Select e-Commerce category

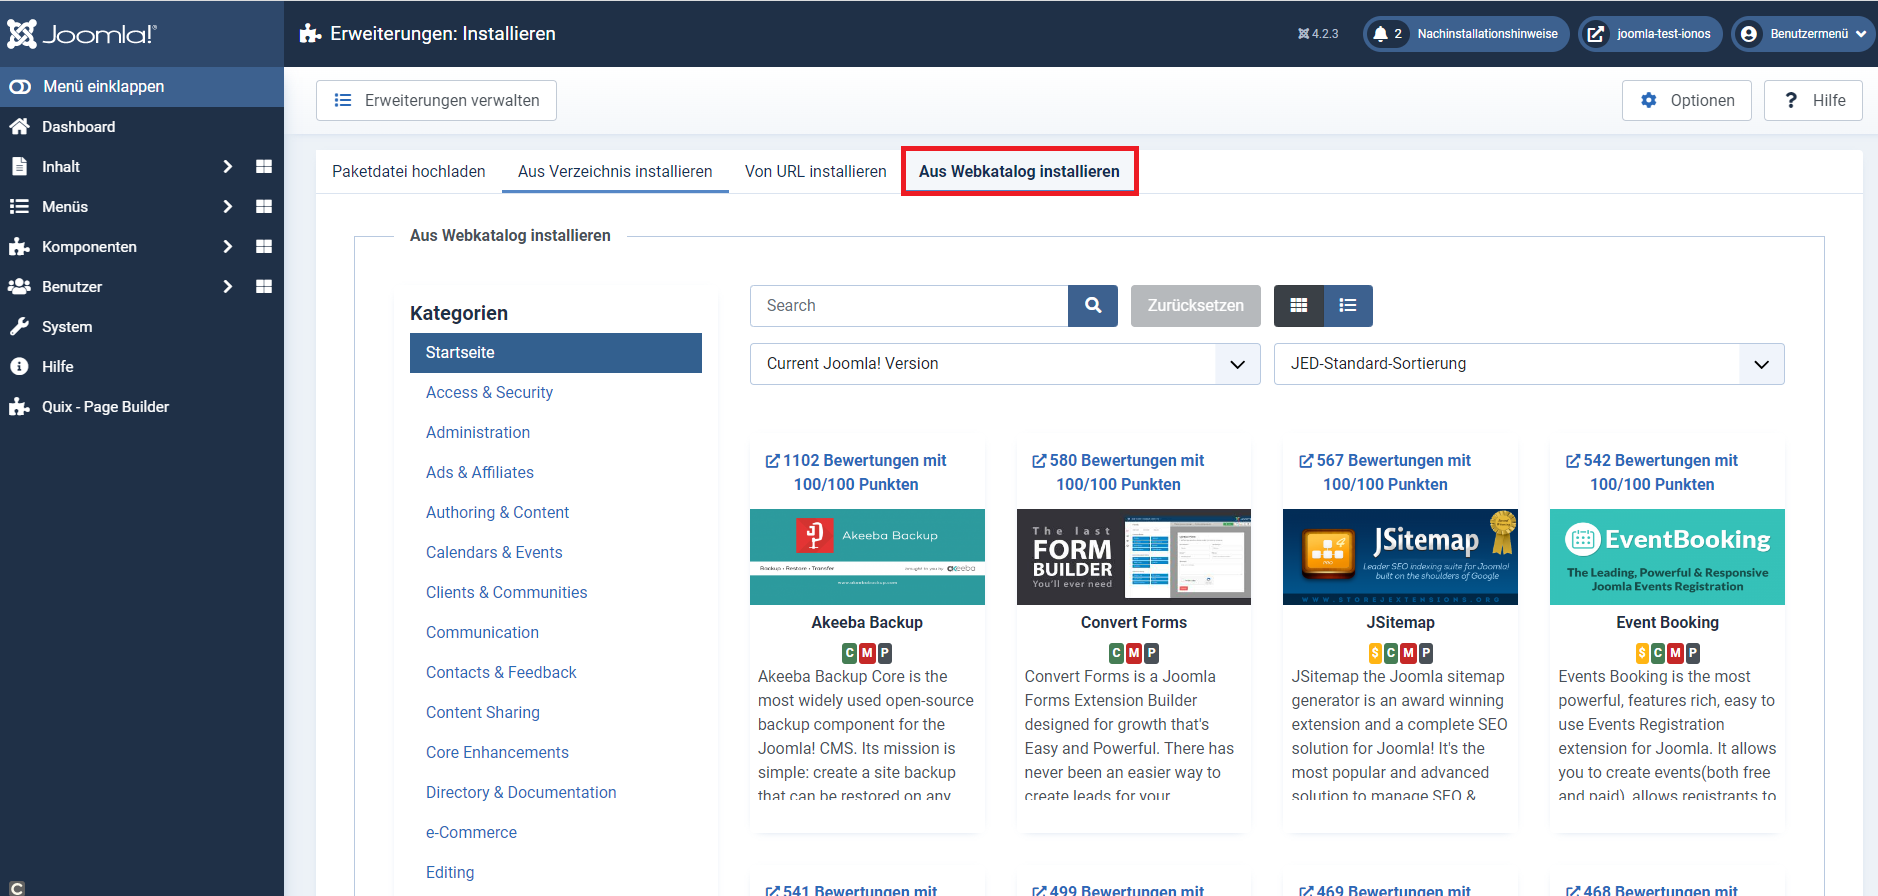pos(471,833)
